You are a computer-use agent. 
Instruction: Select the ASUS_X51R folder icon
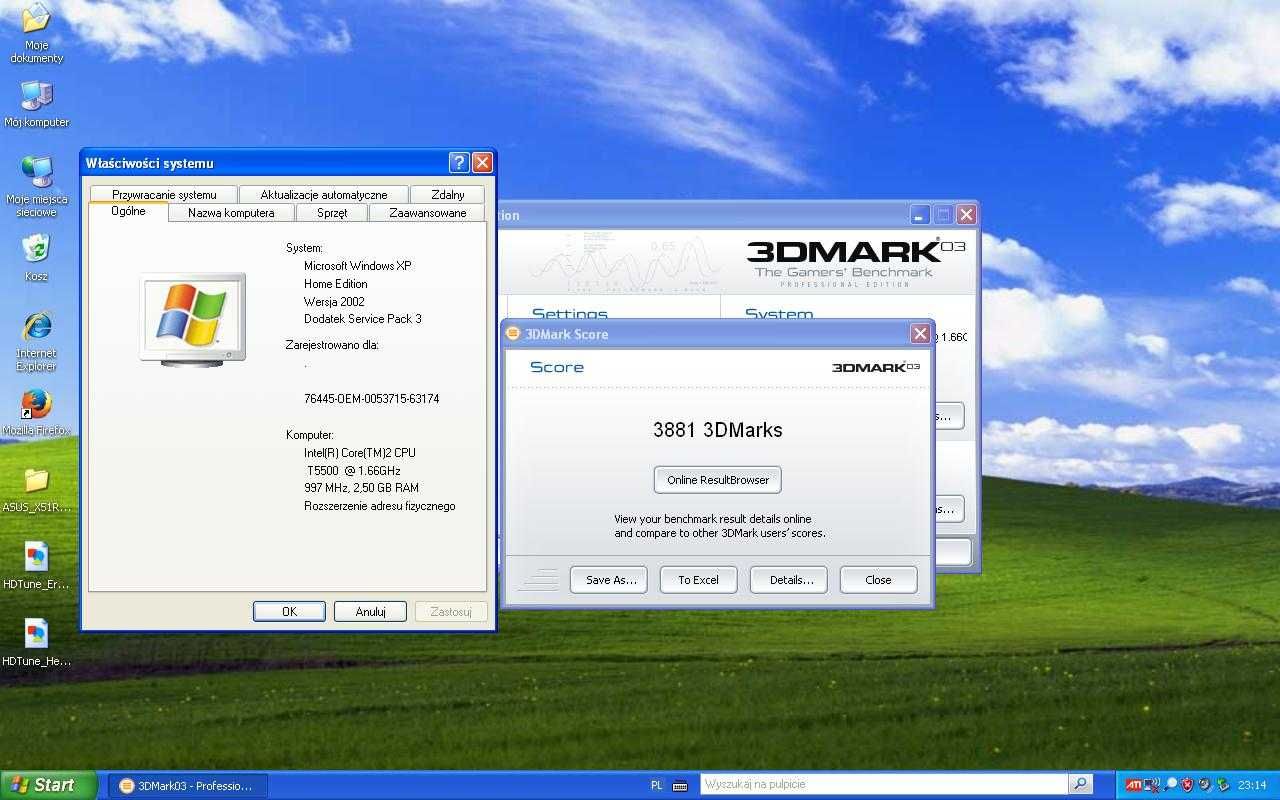(36, 490)
